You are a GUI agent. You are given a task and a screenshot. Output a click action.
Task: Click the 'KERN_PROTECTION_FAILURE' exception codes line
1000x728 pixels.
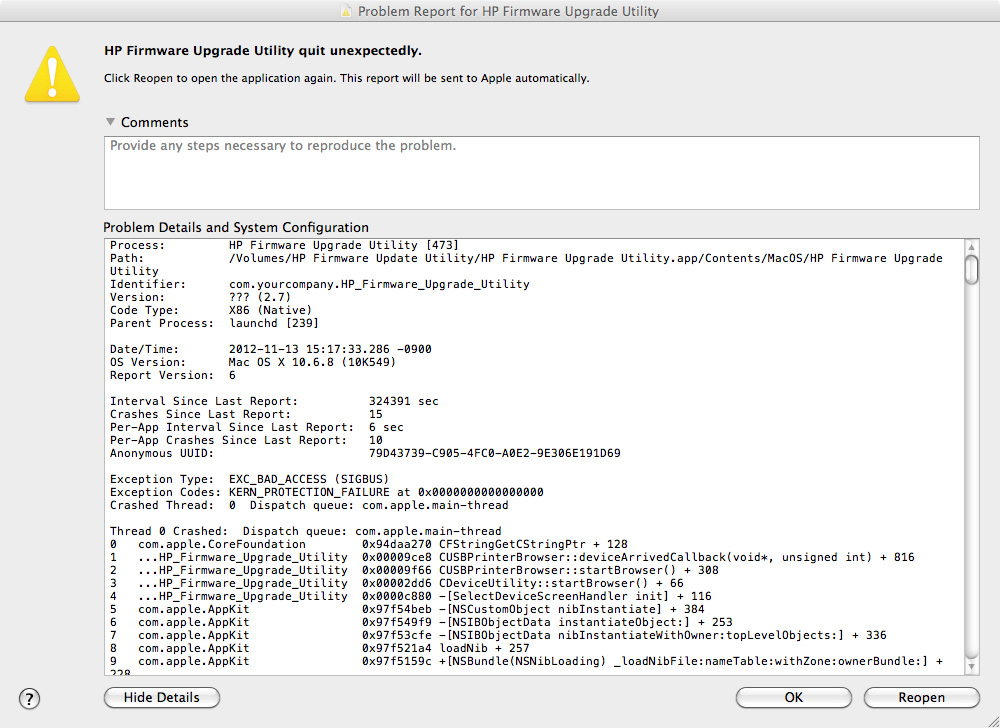point(327,492)
